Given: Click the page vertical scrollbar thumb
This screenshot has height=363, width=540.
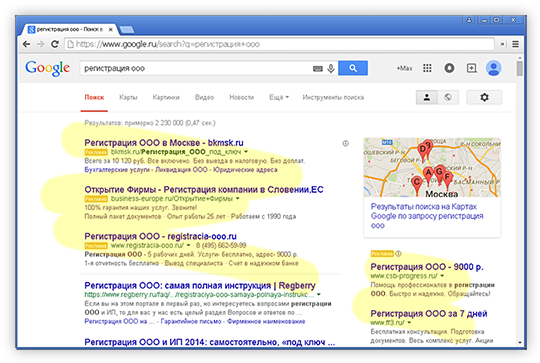Looking at the screenshot, I should pos(519,68).
